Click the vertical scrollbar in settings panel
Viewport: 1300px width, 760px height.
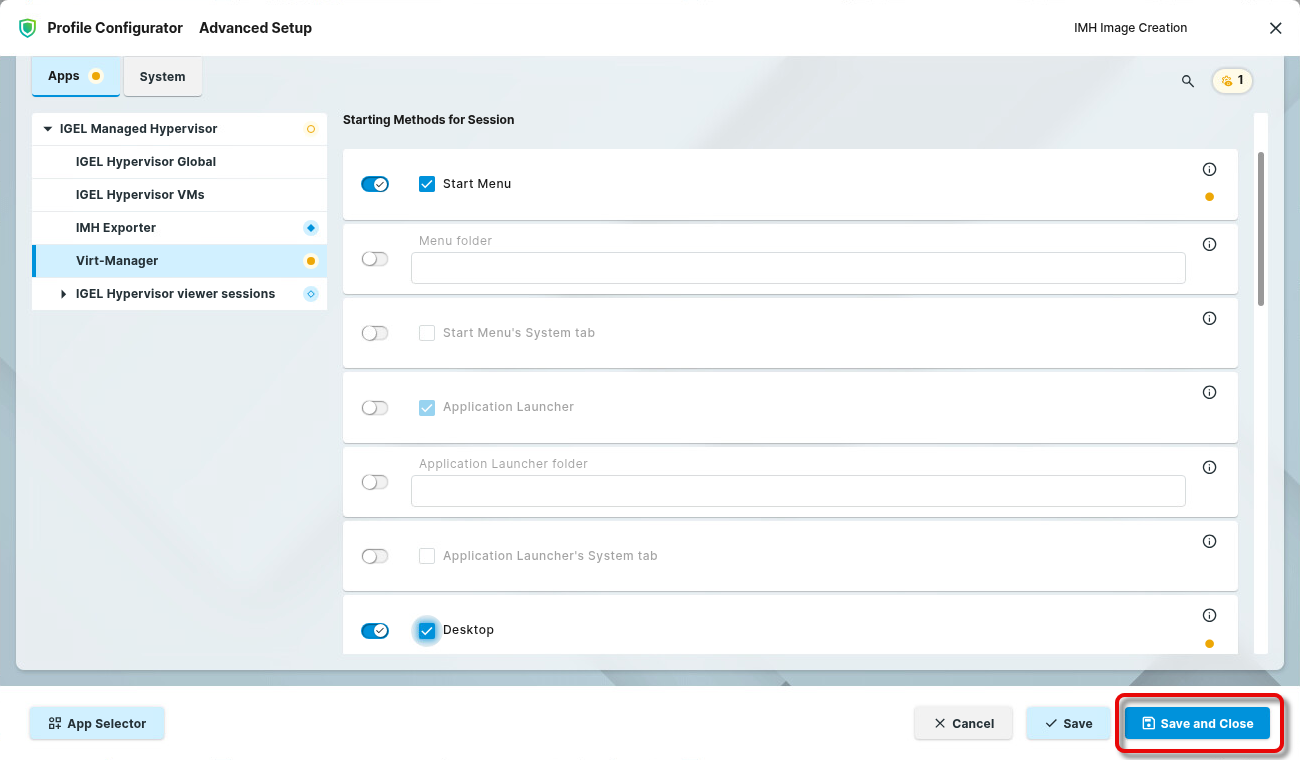click(x=1260, y=230)
